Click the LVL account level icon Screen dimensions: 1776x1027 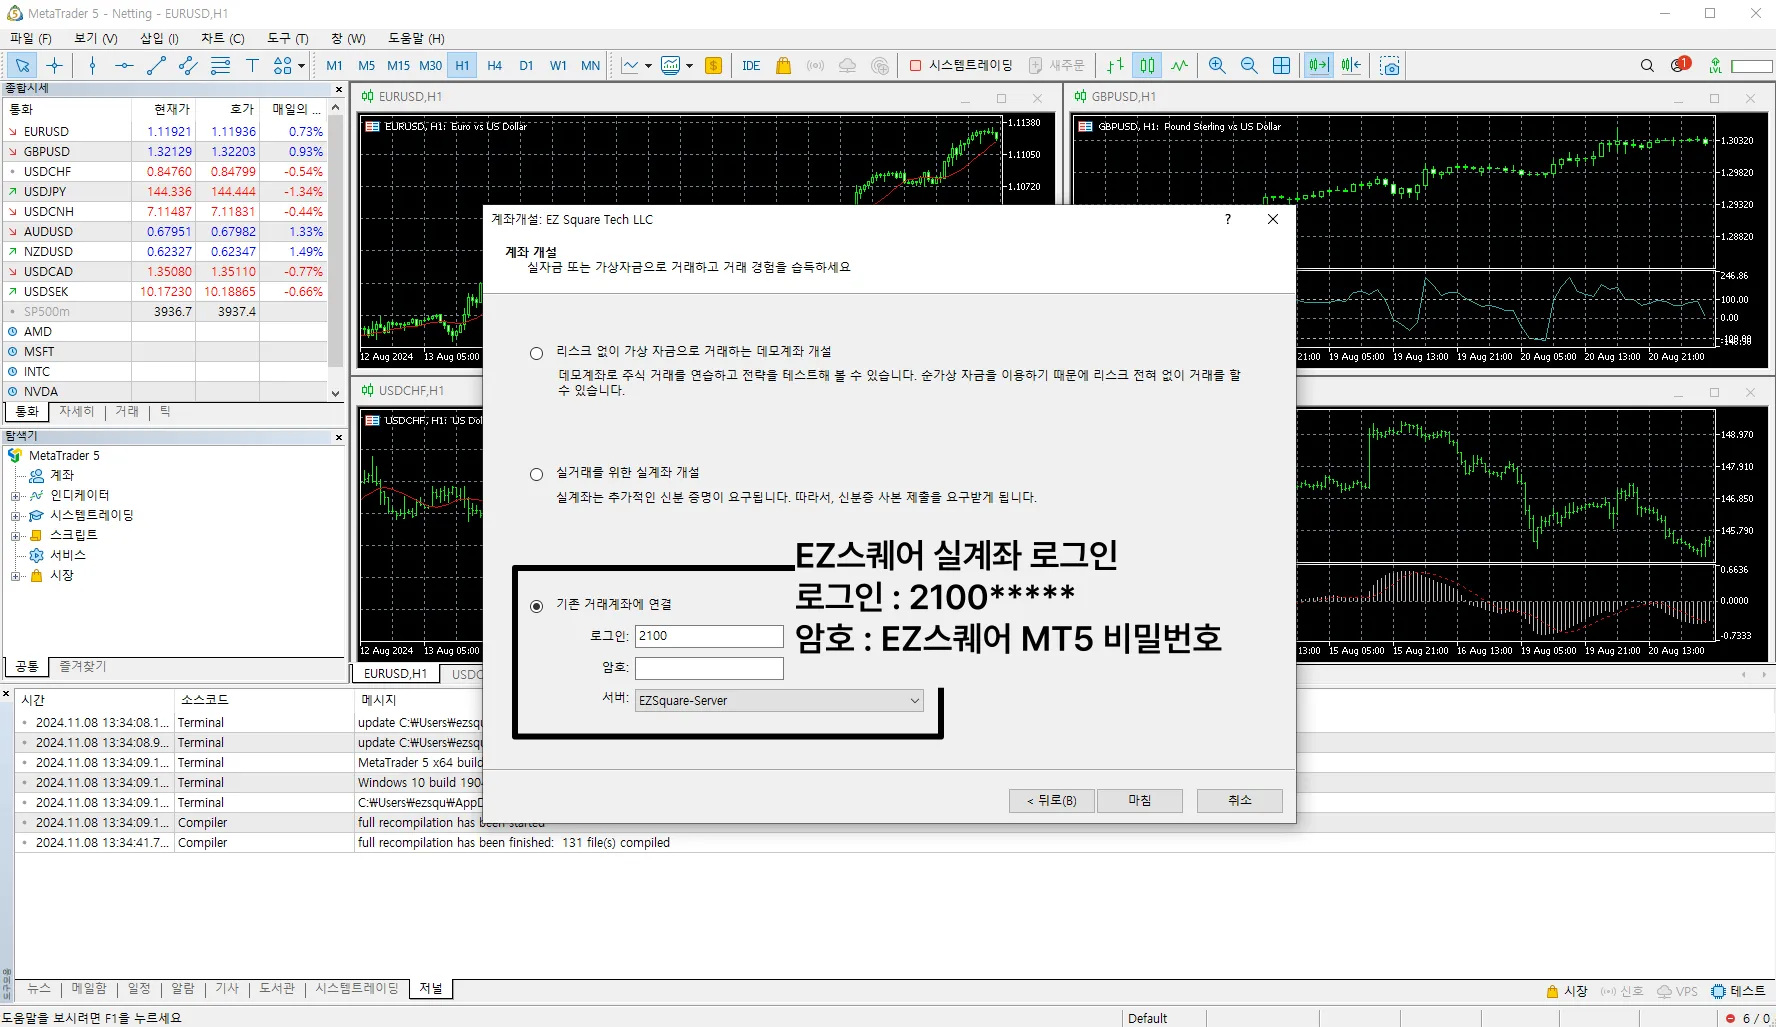pyautogui.click(x=1715, y=66)
